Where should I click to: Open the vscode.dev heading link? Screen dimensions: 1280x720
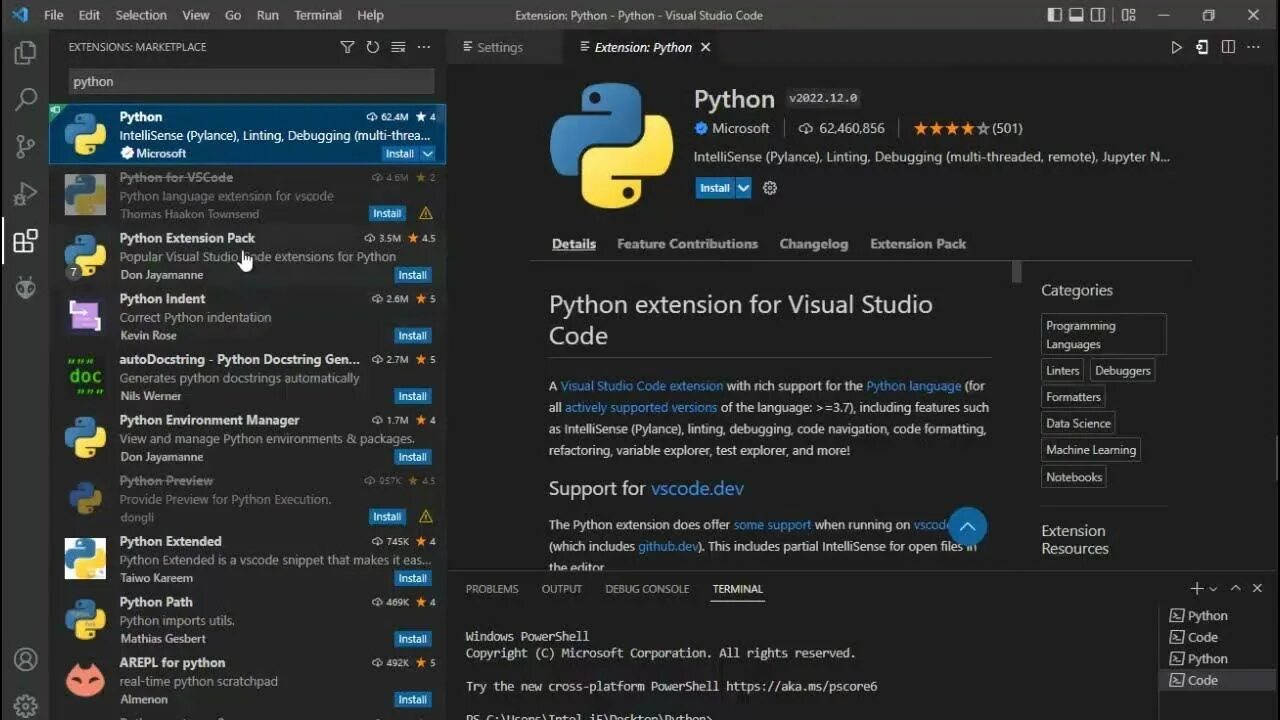[697, 489]
